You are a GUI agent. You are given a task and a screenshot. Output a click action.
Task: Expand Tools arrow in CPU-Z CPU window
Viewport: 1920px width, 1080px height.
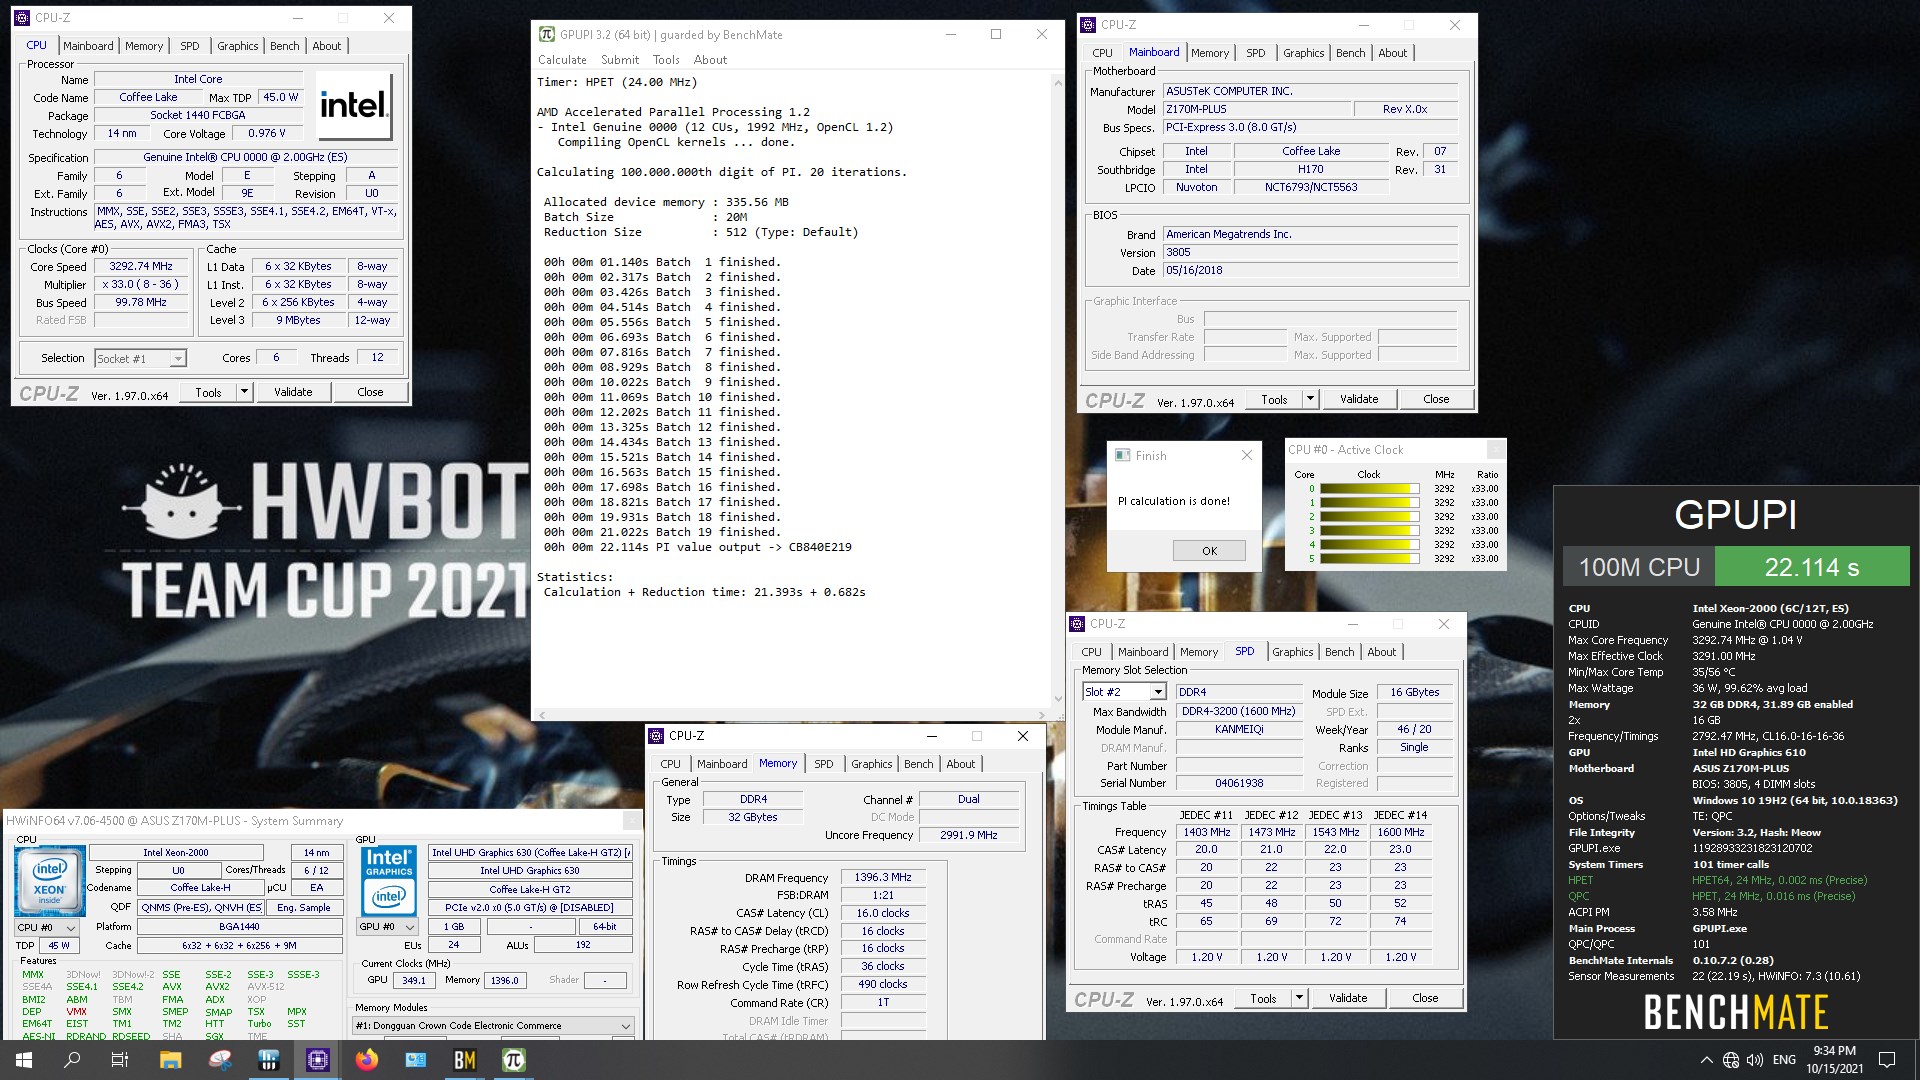coord(244,392)
